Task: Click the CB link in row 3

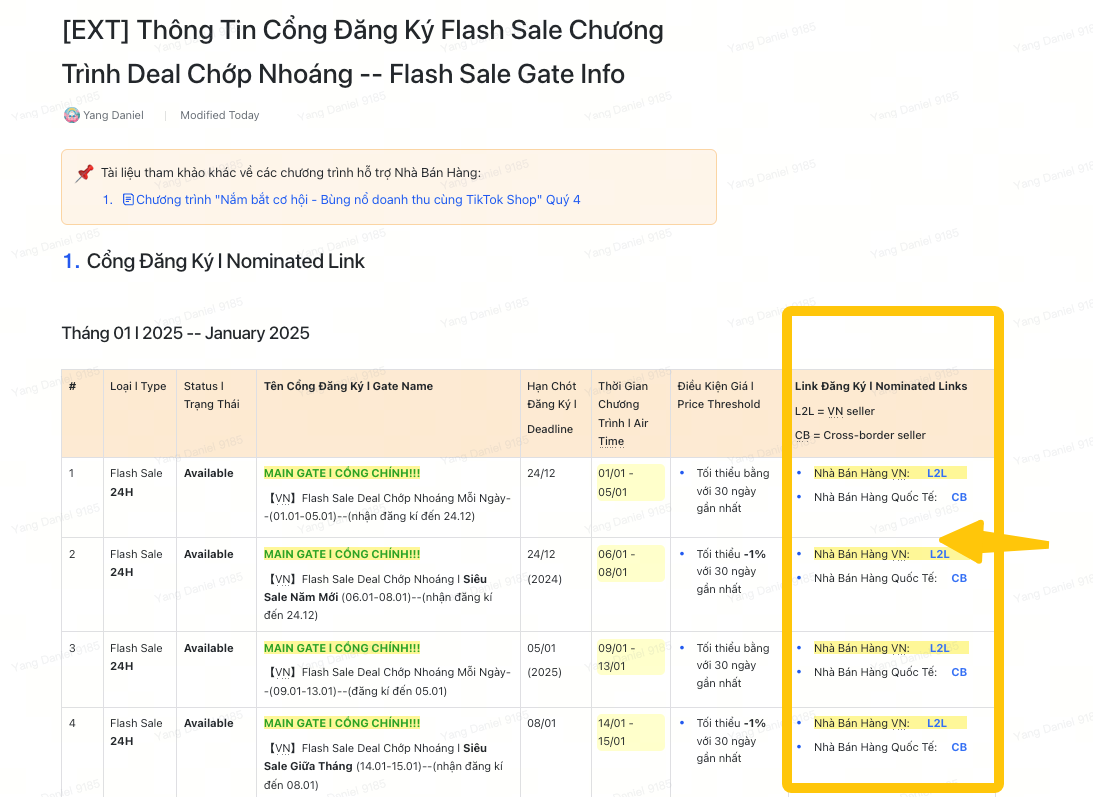Action: 959,672
